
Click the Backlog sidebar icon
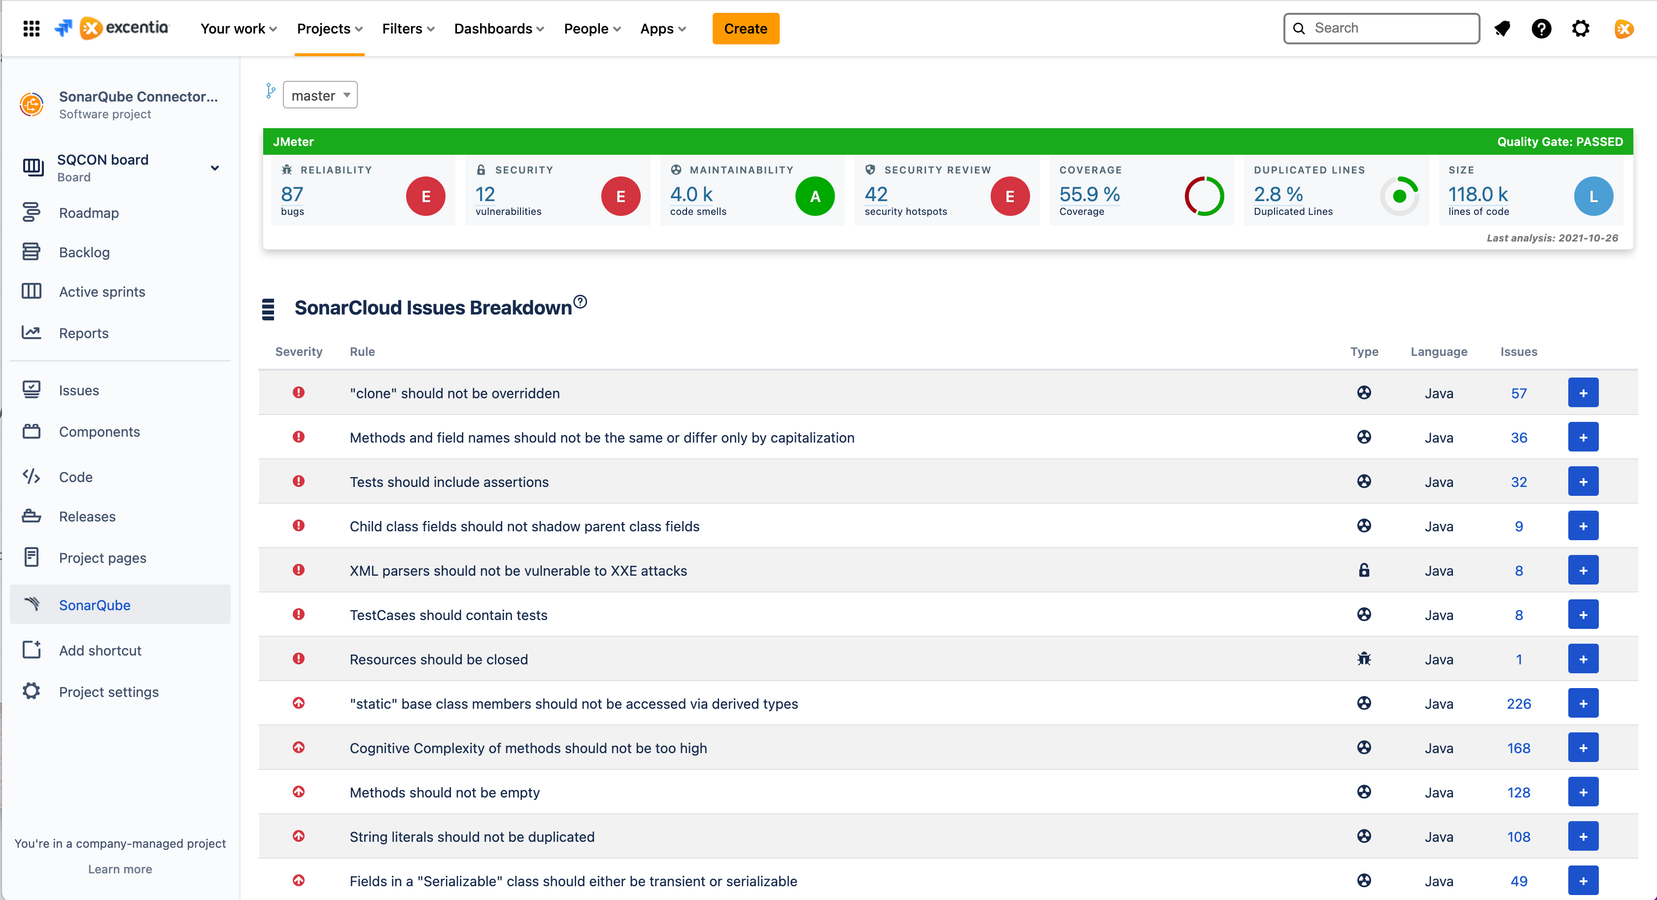coord(32,252)
